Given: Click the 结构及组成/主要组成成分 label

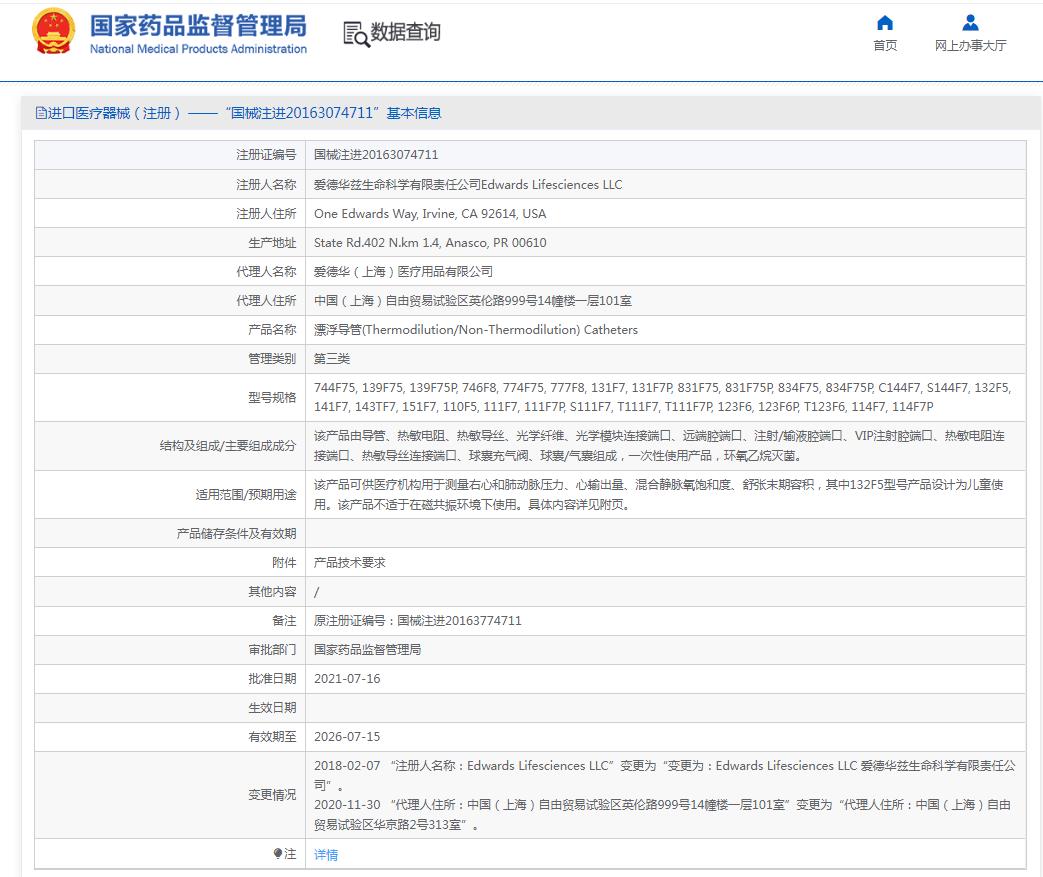Looking at the screenshot, I should 227,446.
